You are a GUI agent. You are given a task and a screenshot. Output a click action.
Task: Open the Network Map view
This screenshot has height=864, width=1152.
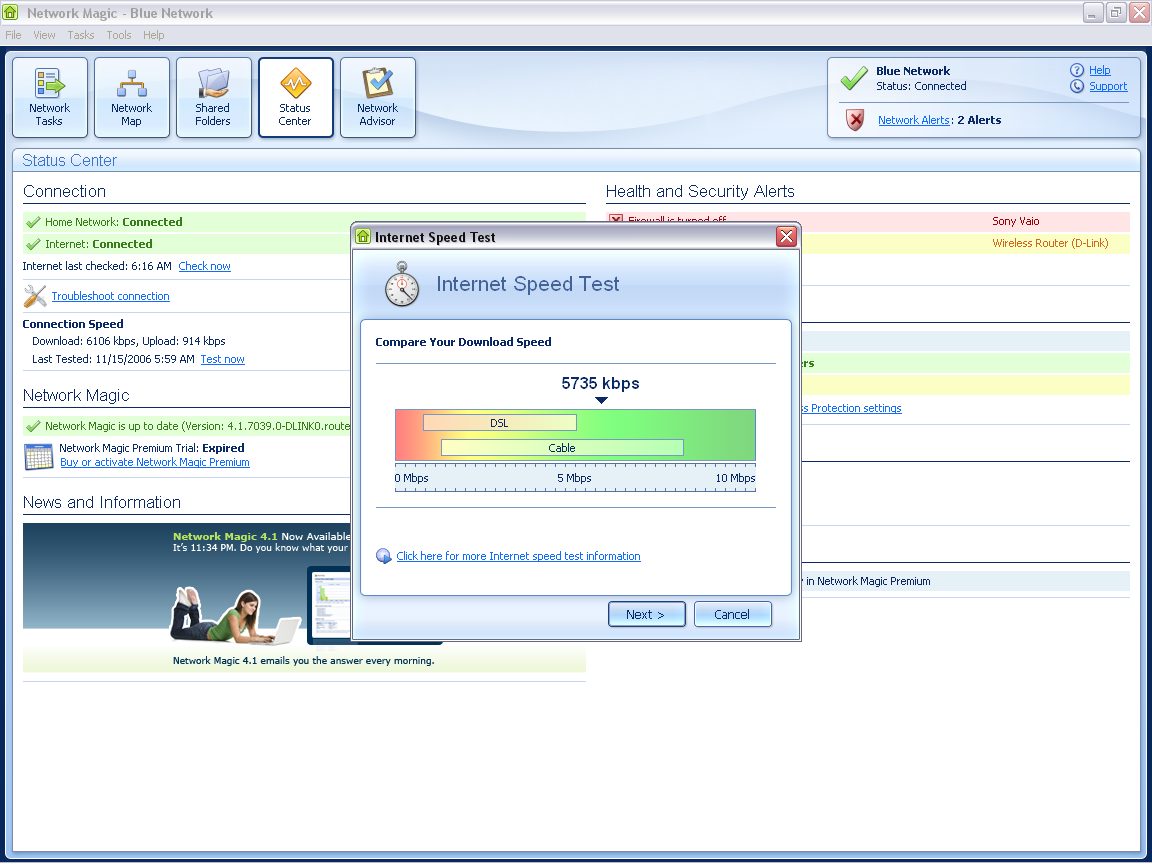132,98
